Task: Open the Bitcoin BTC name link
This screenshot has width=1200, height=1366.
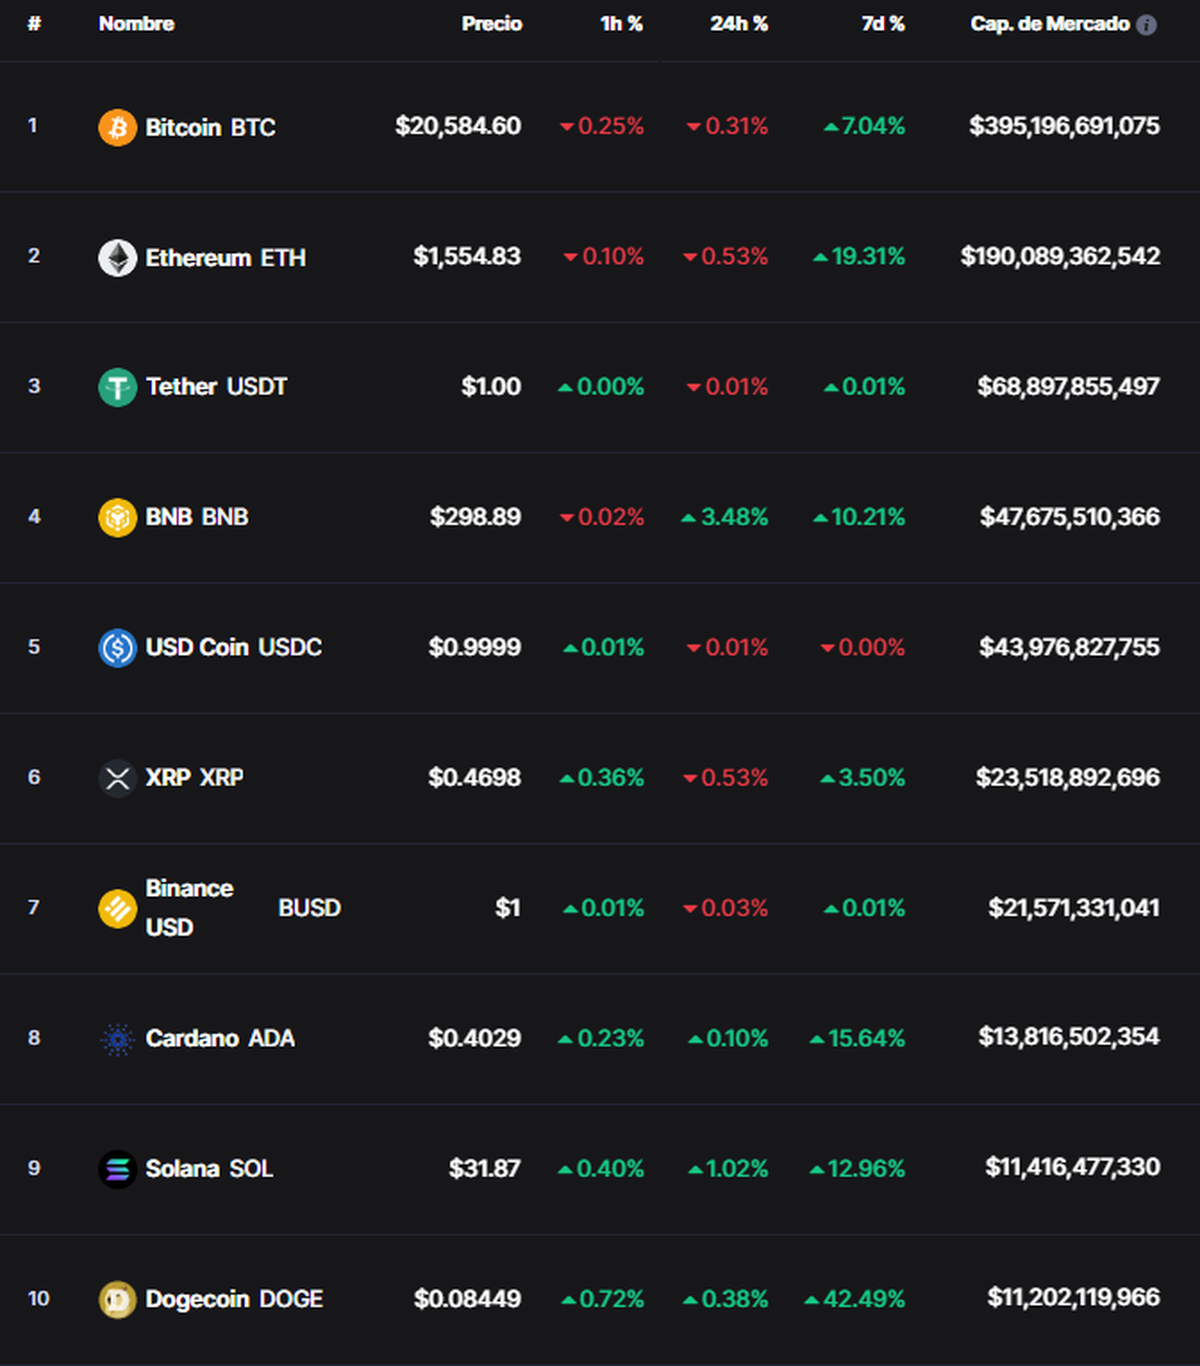Action: [210, 127]
